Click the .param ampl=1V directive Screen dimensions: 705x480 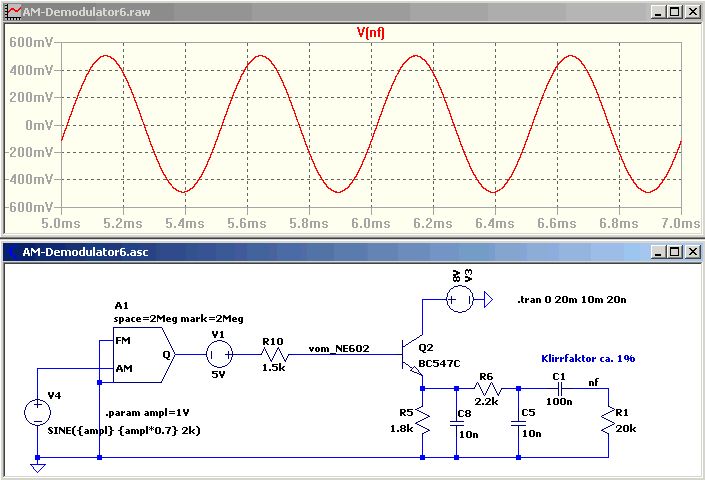pos(148,413)
